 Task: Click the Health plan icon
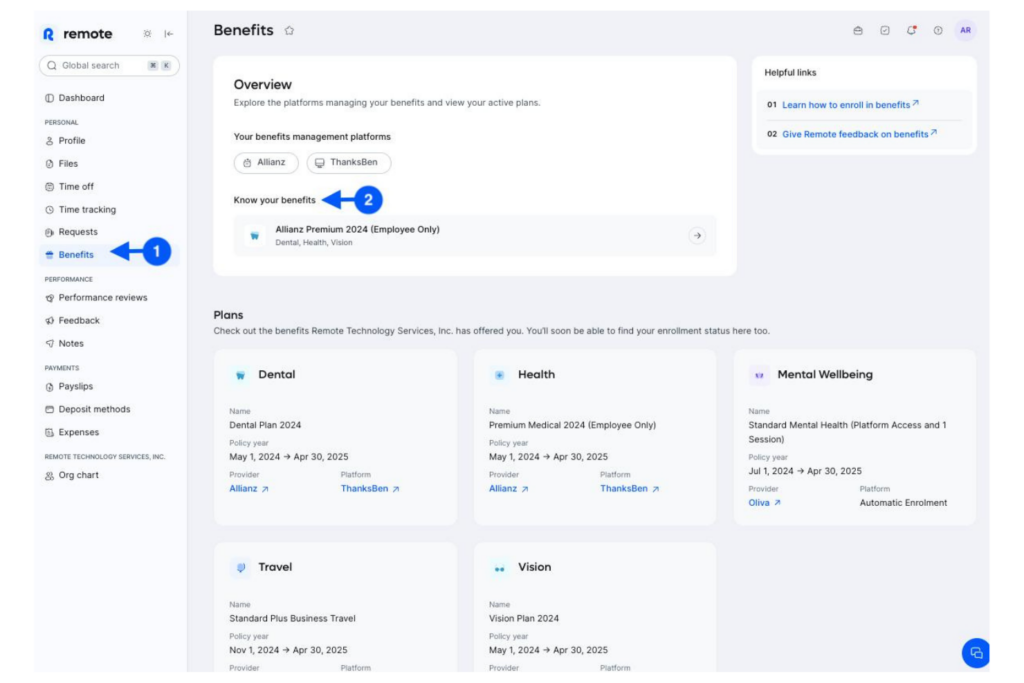pyautogui.click(x=500, y=375)
